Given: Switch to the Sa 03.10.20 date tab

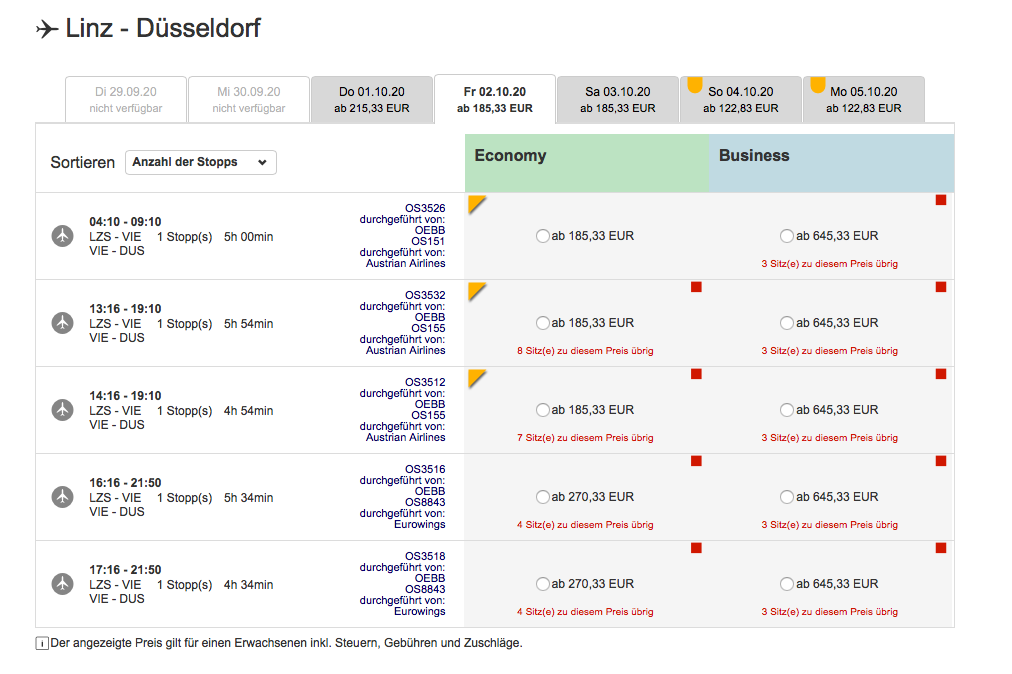Looking at the screenshot, I should coord(617,99).
